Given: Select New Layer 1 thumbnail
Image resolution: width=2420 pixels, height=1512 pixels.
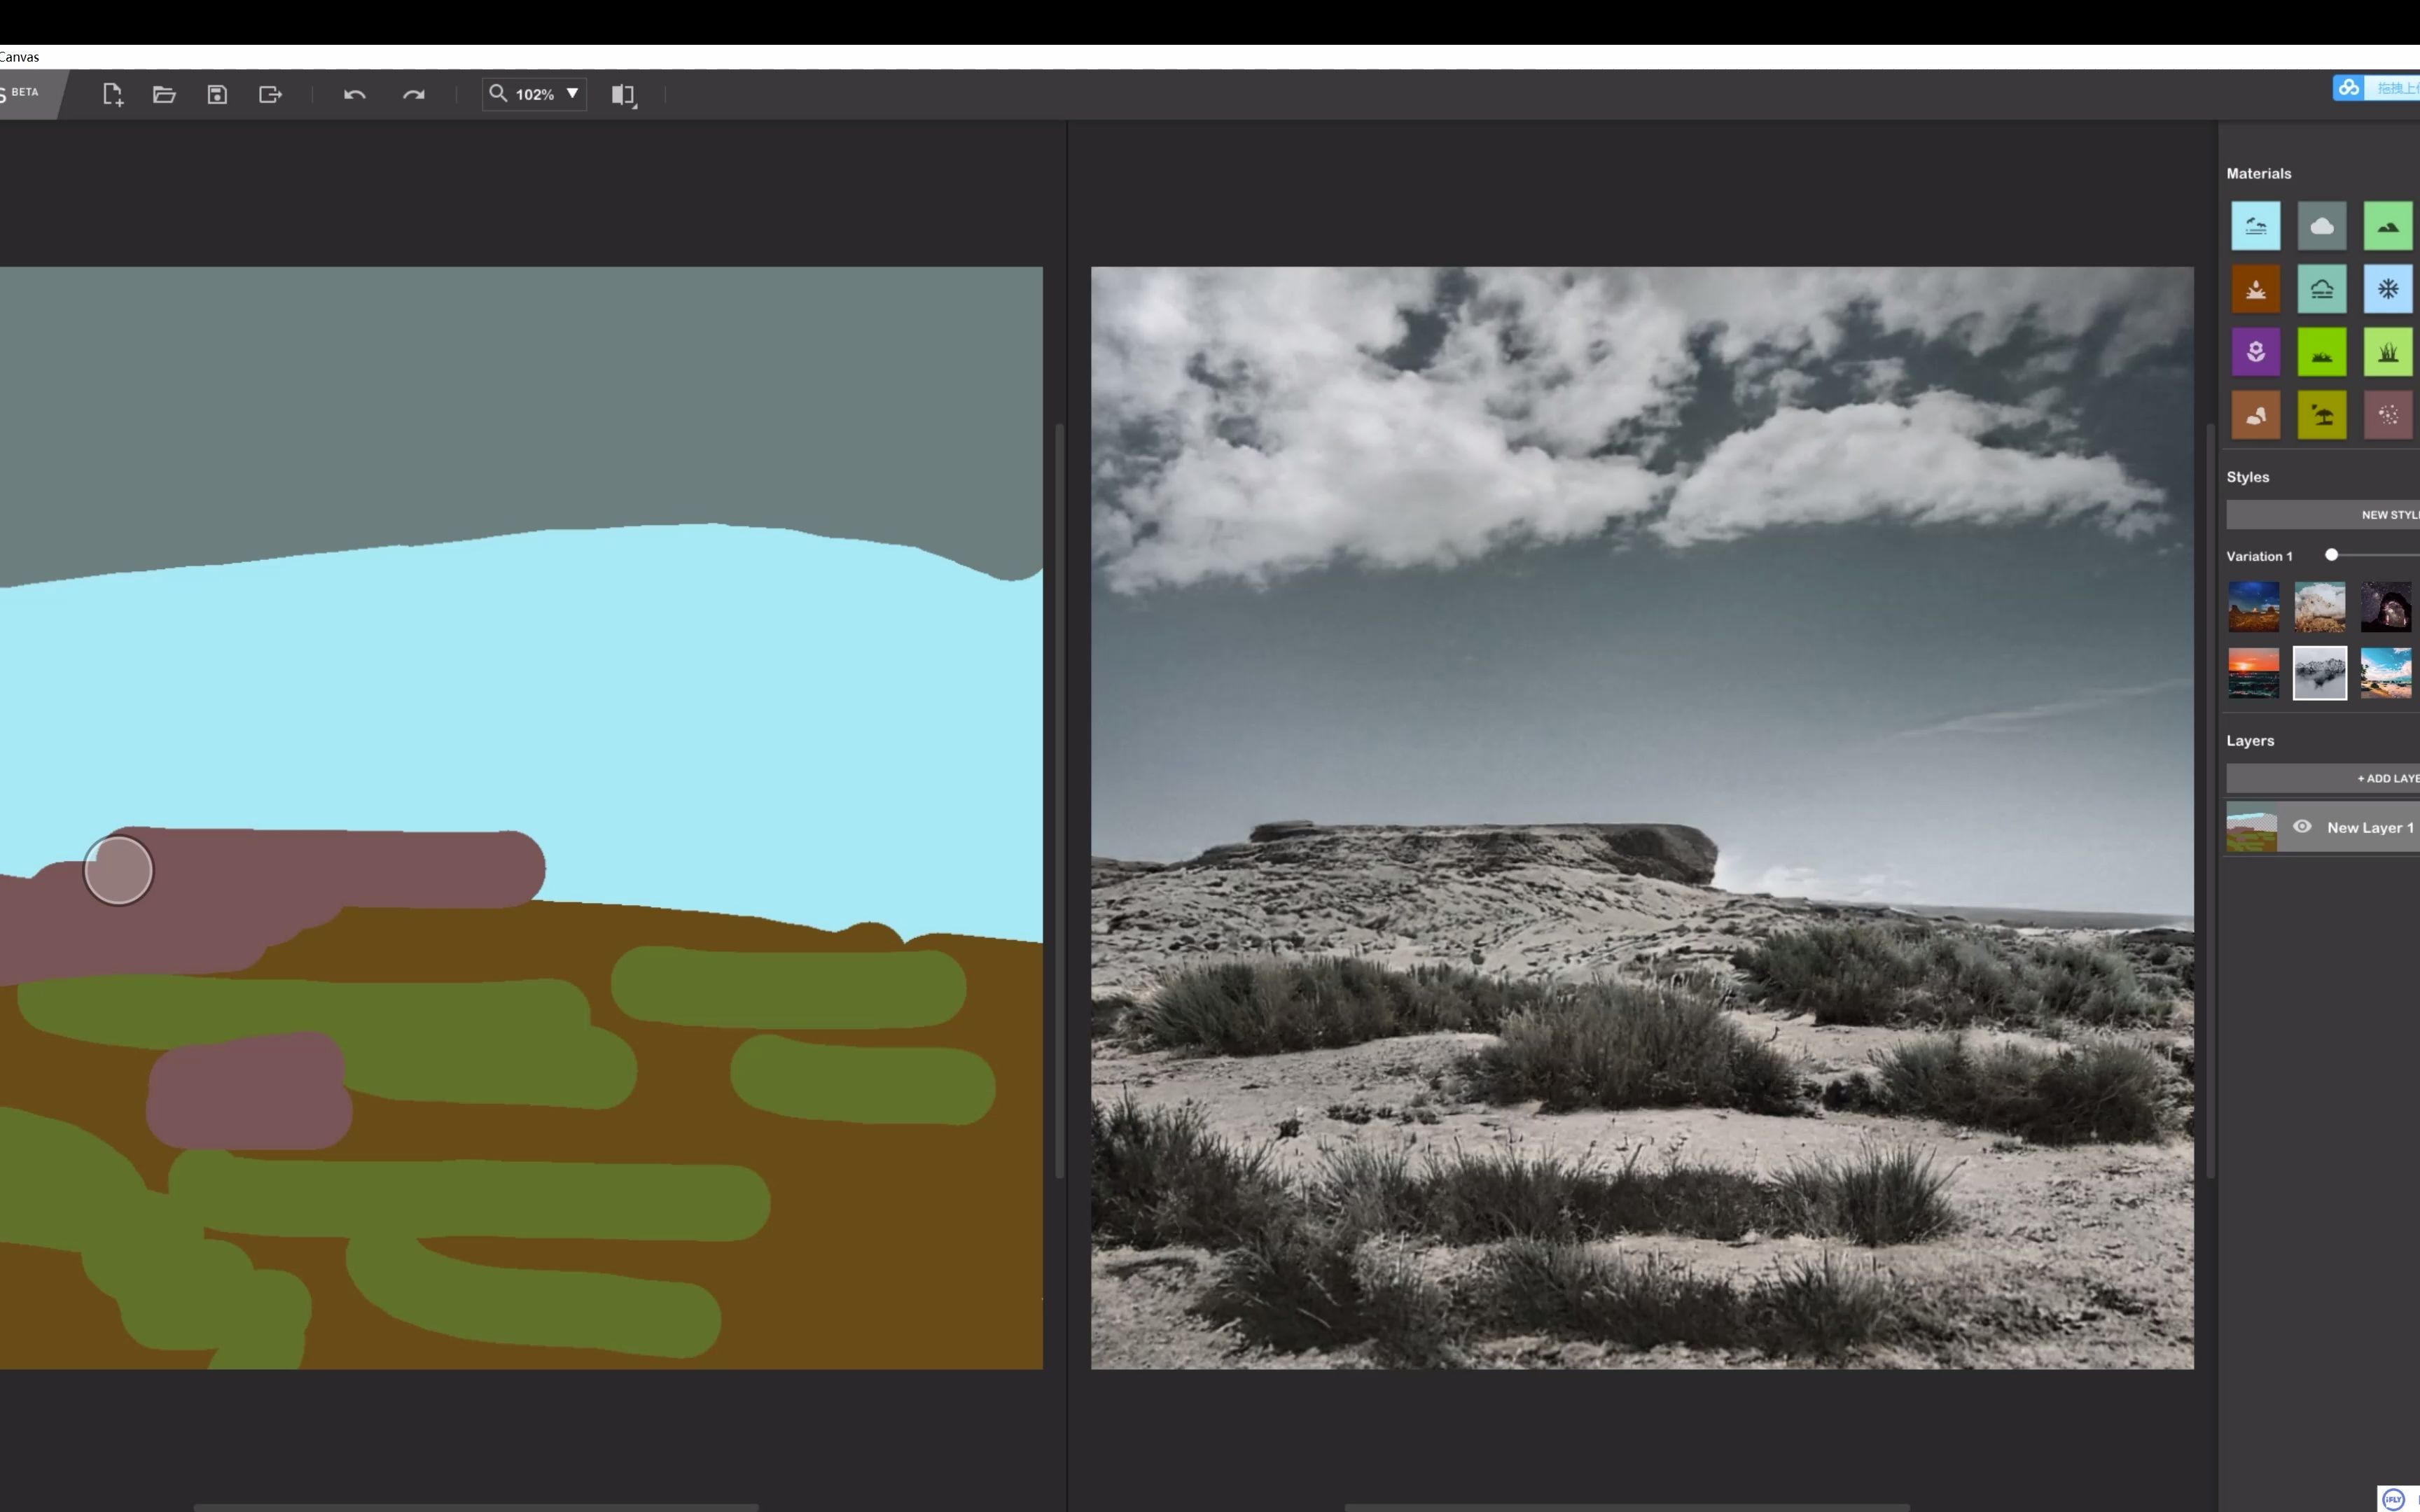Looking at the screenshot, I should [x=2251, y=827].
